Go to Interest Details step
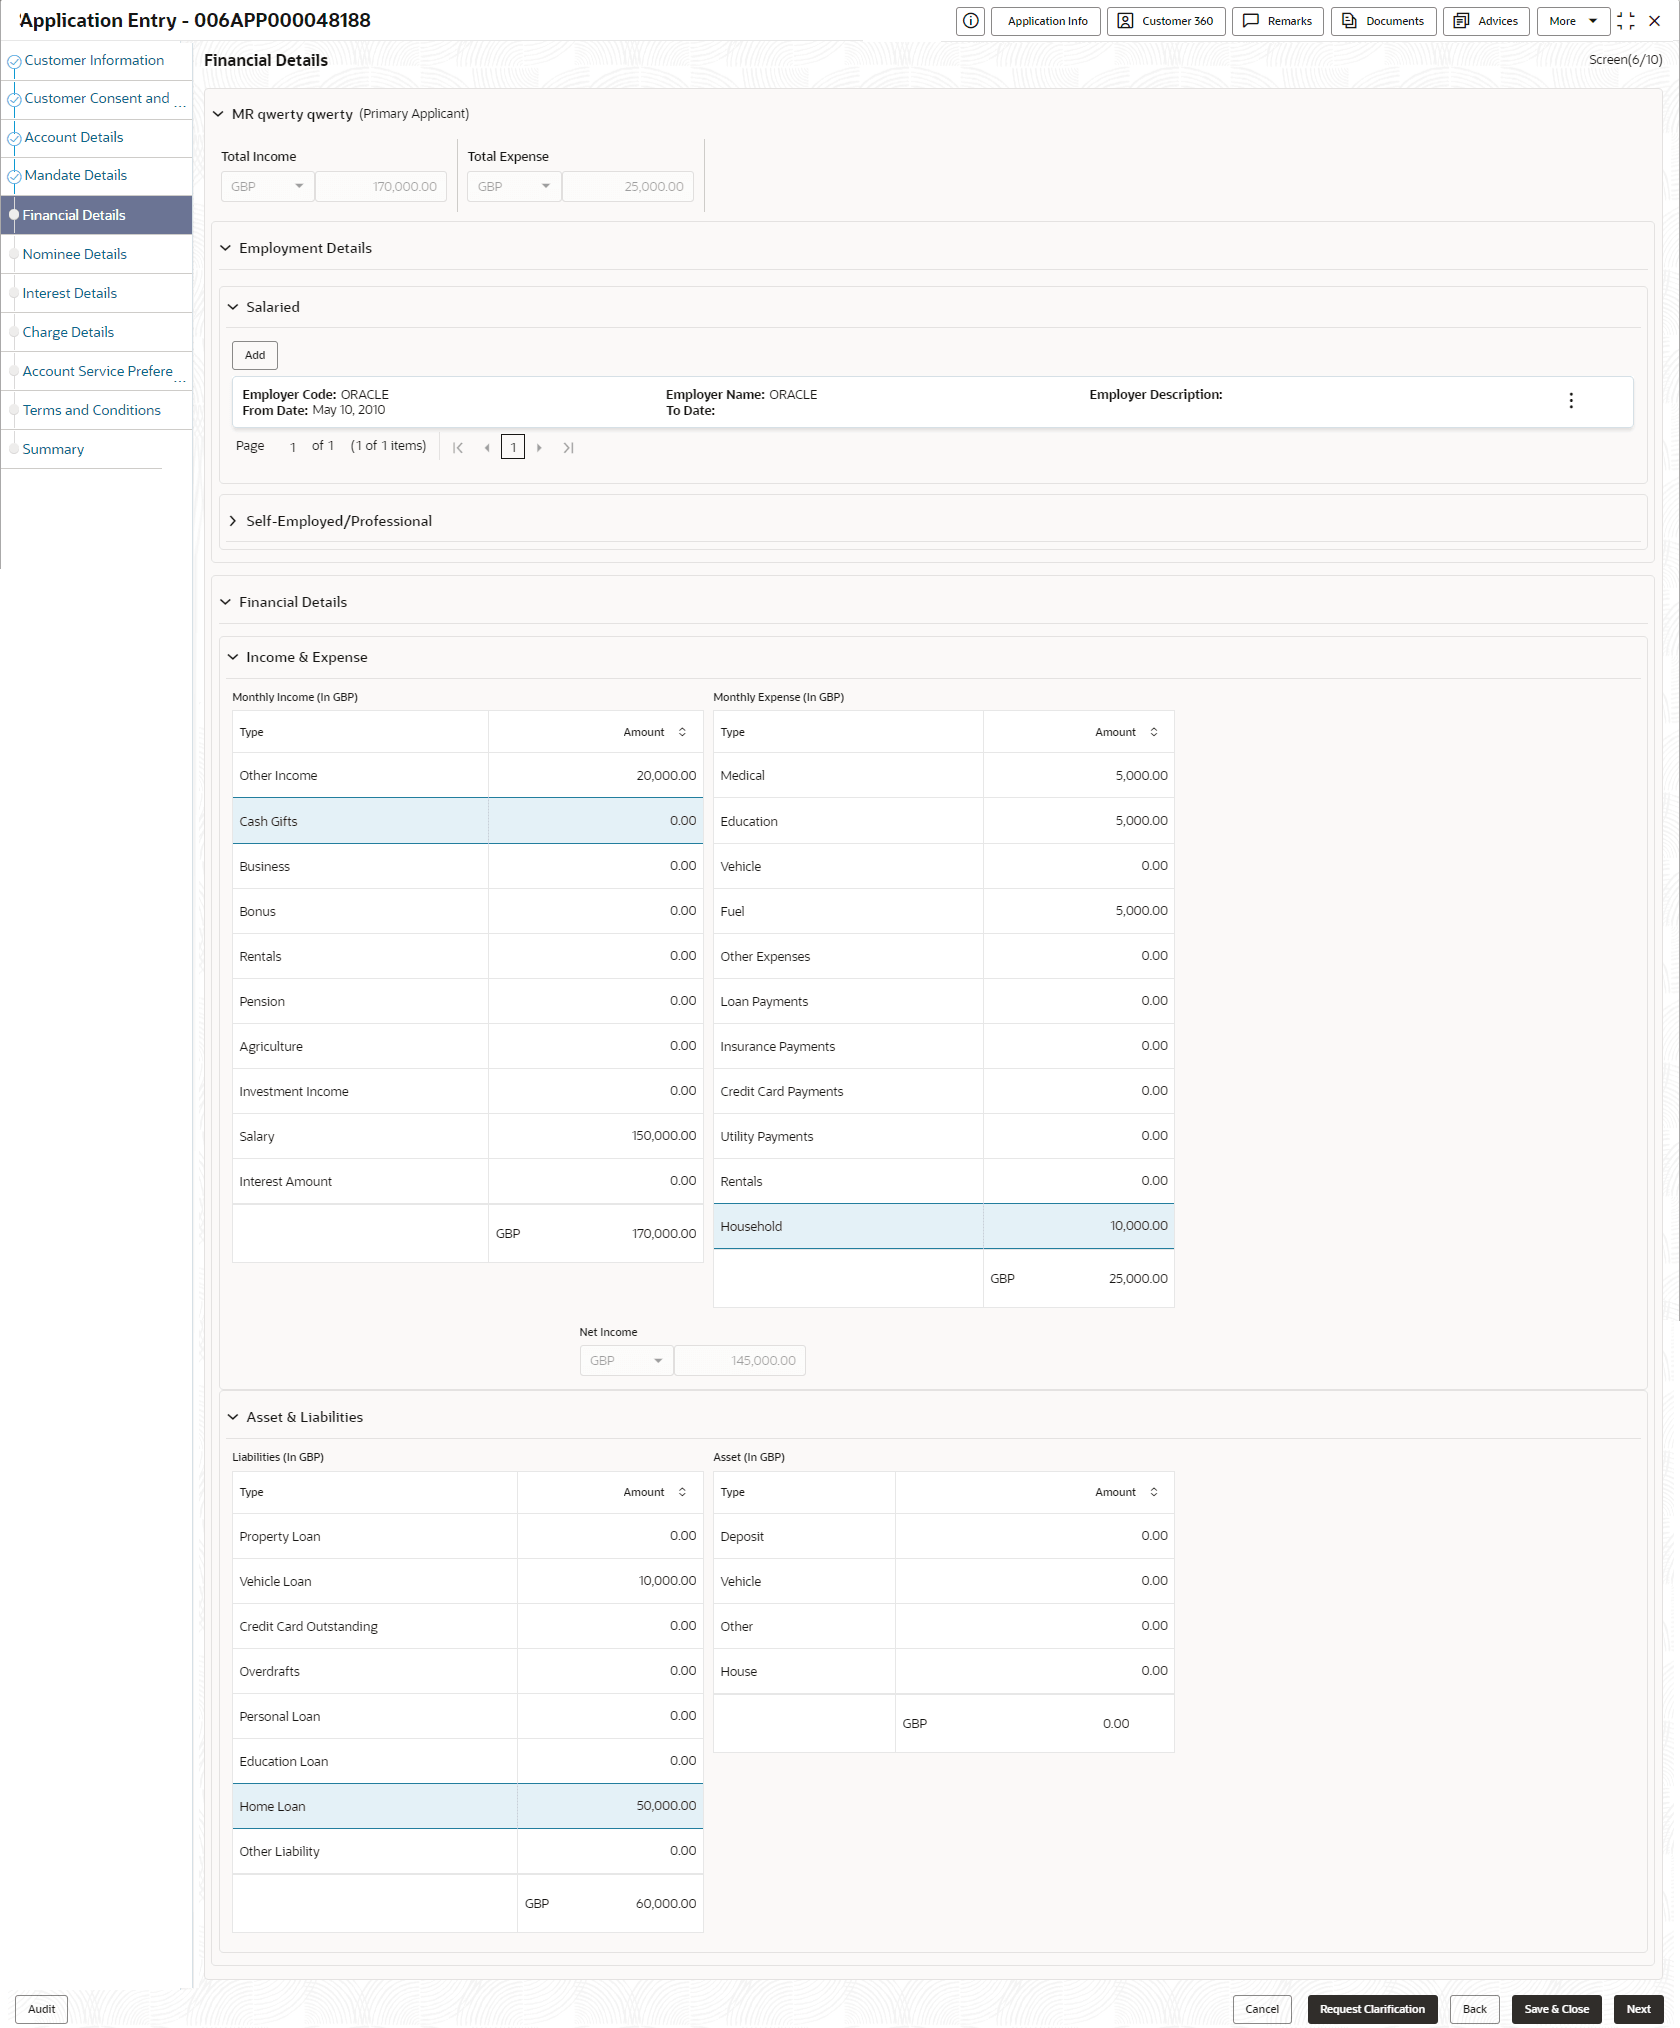Image resolution: width=1680 pixels, height=2028 pixels. (x=69, y=293)
